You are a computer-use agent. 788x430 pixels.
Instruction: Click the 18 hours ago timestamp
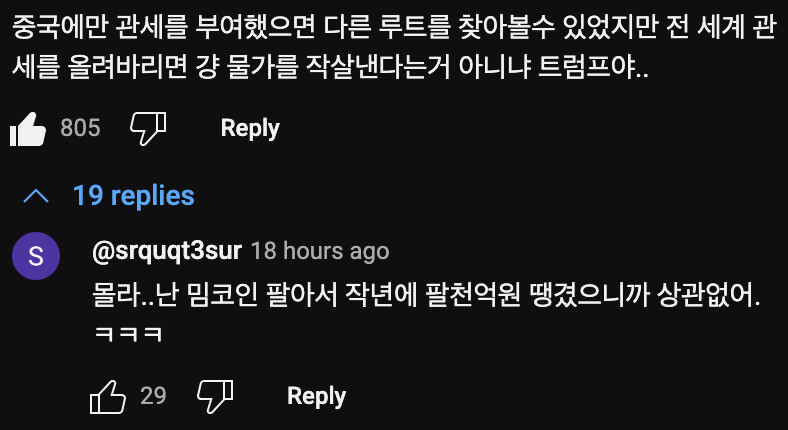(x=319, y=250)
